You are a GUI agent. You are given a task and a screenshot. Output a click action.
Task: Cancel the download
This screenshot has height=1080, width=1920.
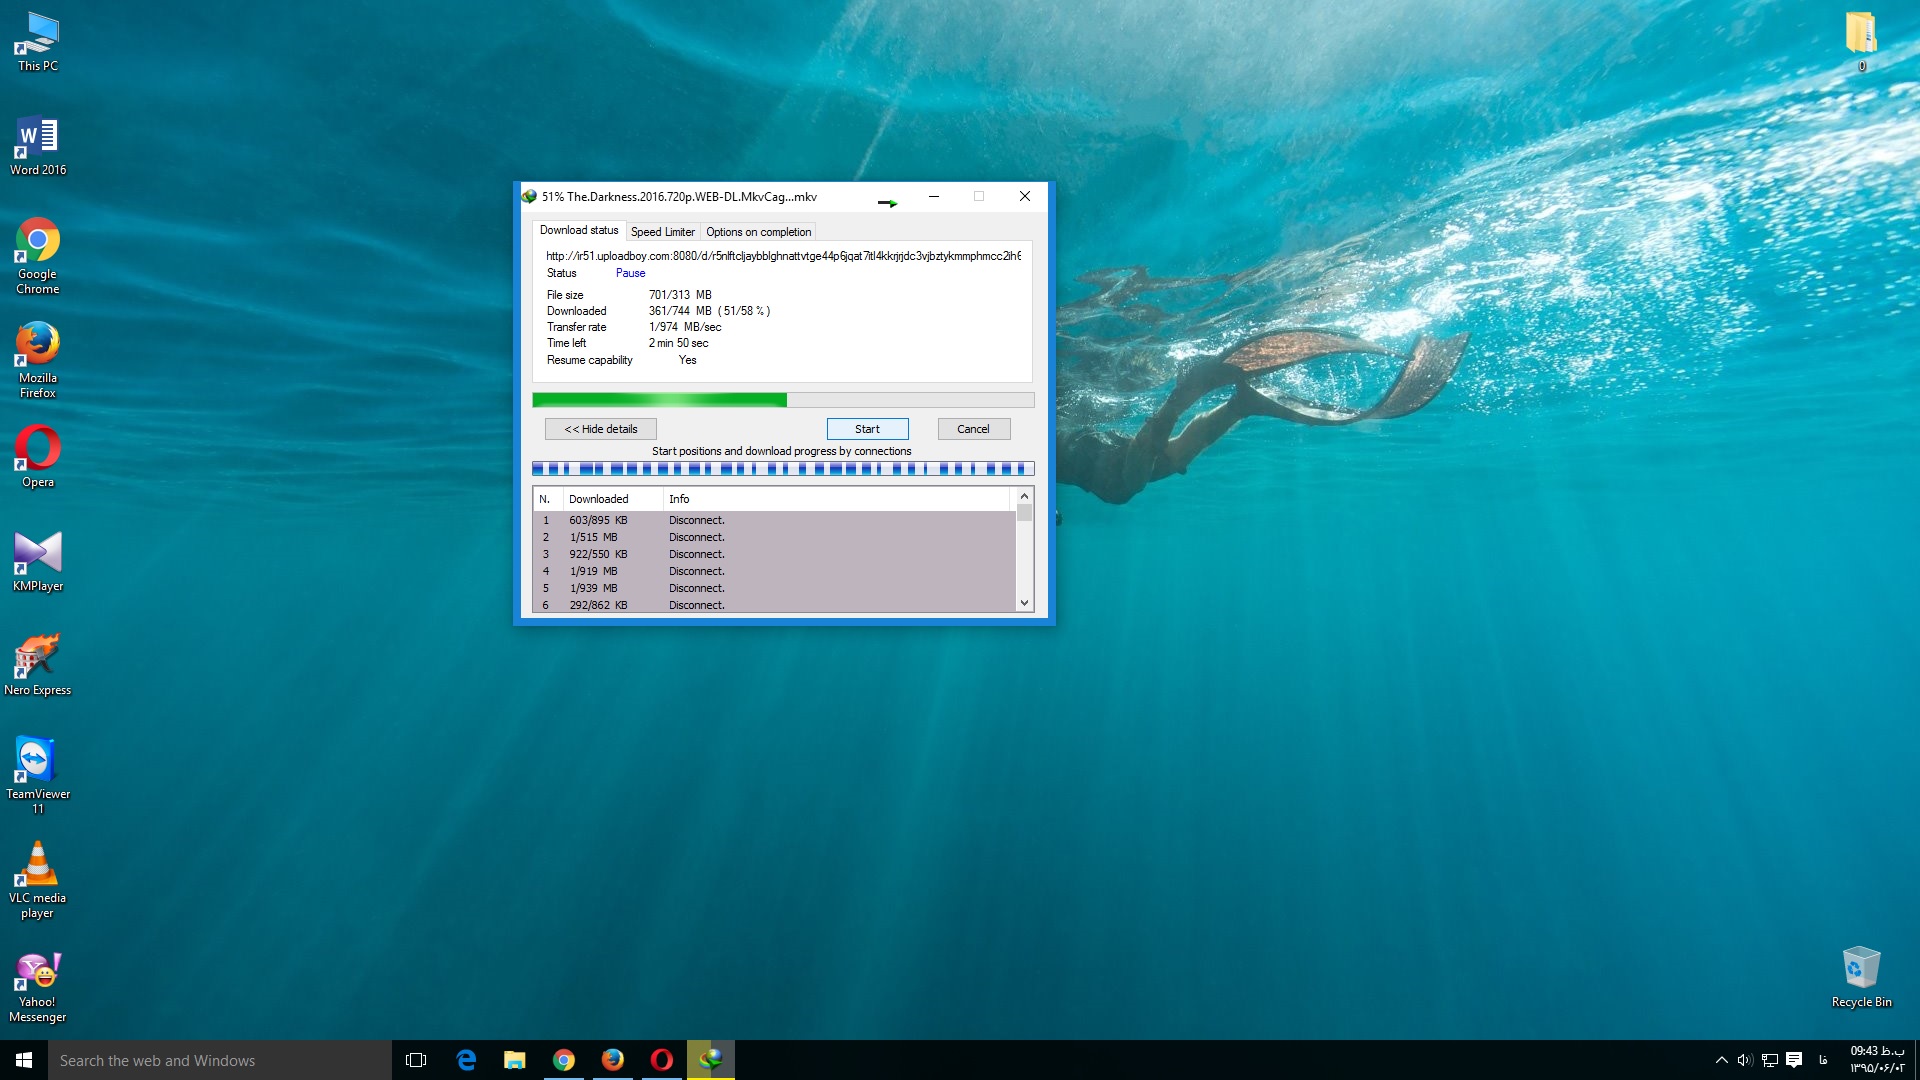(x=973, y=429)
